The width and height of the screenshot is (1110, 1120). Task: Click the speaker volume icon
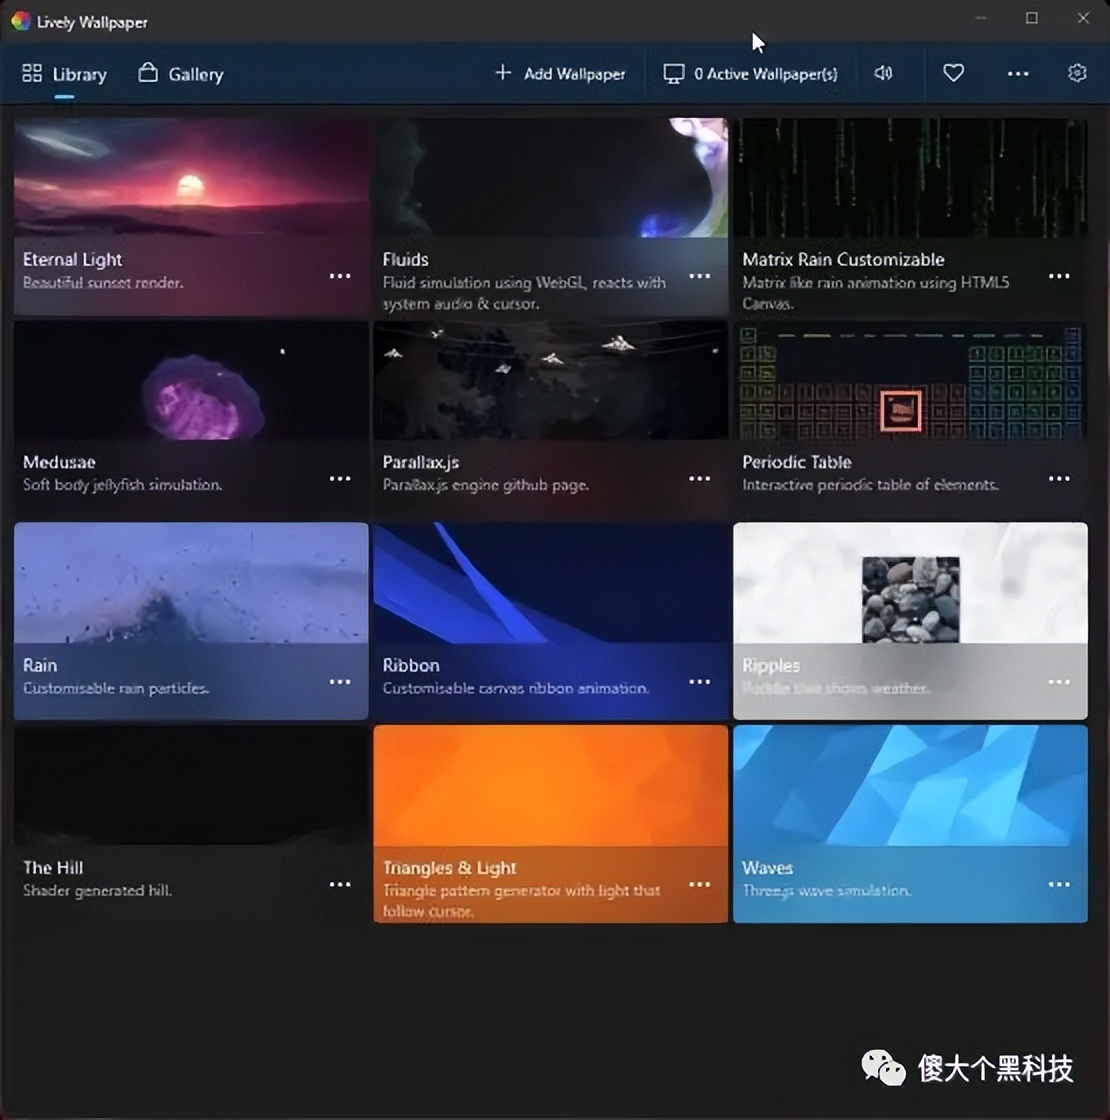click(884, 73)
